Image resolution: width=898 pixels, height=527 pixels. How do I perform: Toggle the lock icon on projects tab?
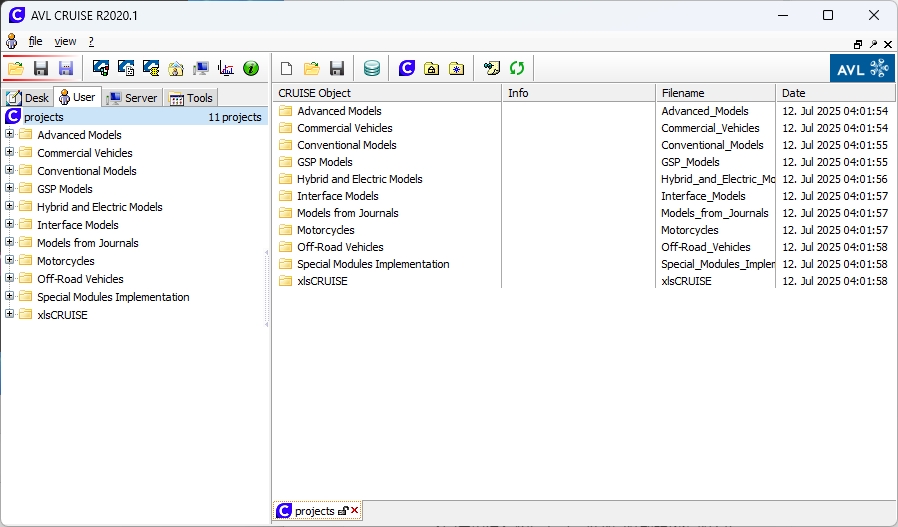coord(343,511)
